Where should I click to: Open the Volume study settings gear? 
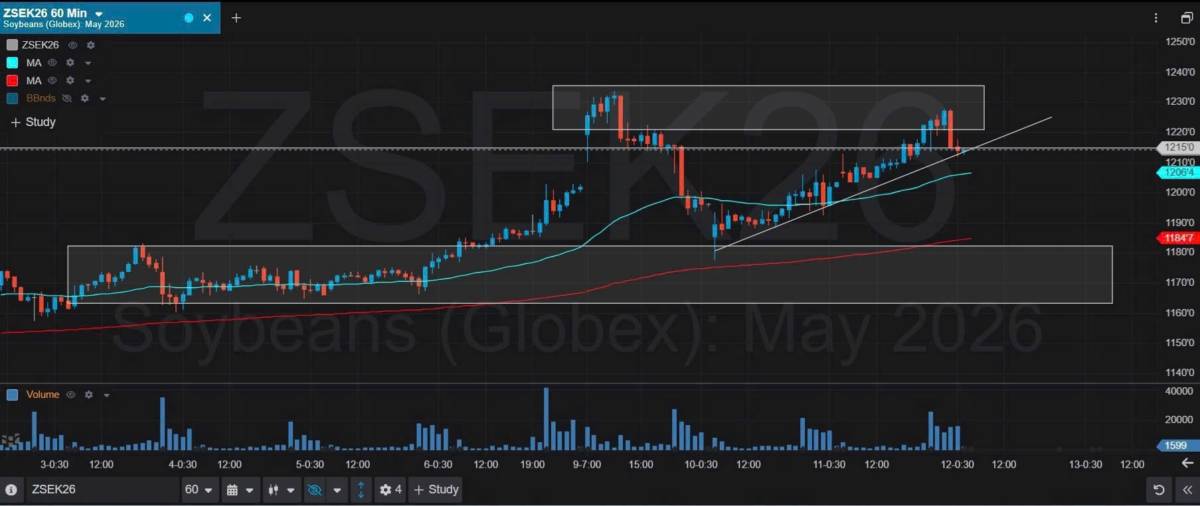coord(88,395)
